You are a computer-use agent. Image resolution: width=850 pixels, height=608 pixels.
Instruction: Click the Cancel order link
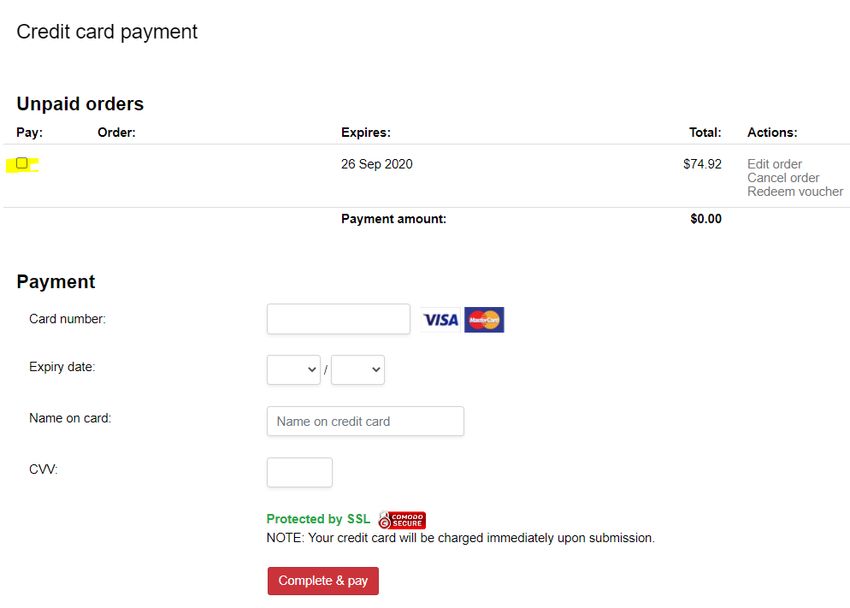[783, 178]
